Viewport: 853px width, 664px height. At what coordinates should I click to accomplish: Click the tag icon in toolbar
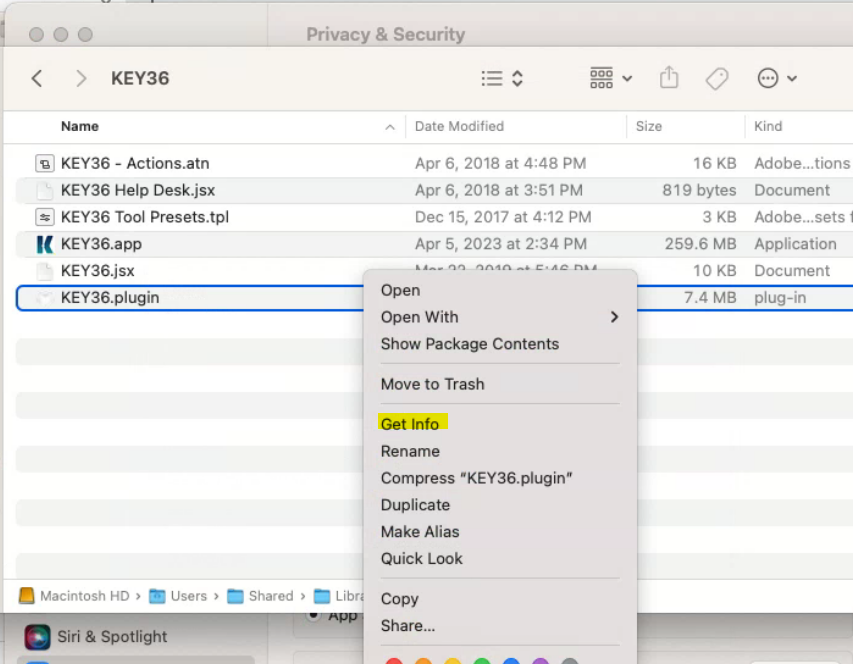click(717, 78)
